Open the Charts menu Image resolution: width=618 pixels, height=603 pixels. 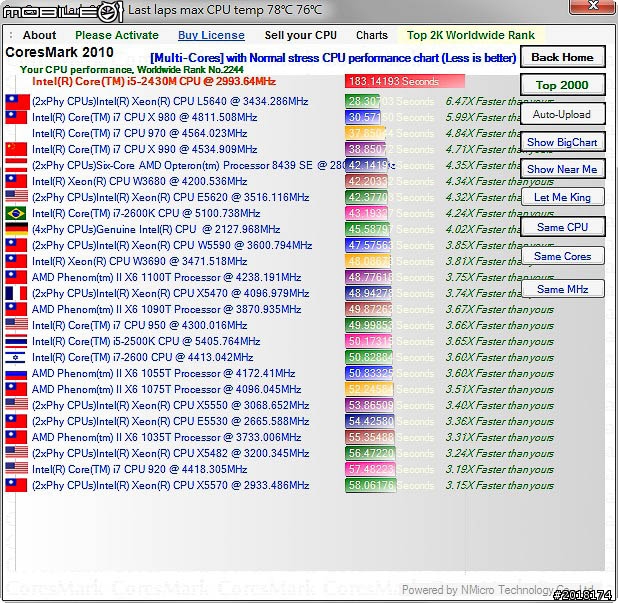click(x=372, y=35)
